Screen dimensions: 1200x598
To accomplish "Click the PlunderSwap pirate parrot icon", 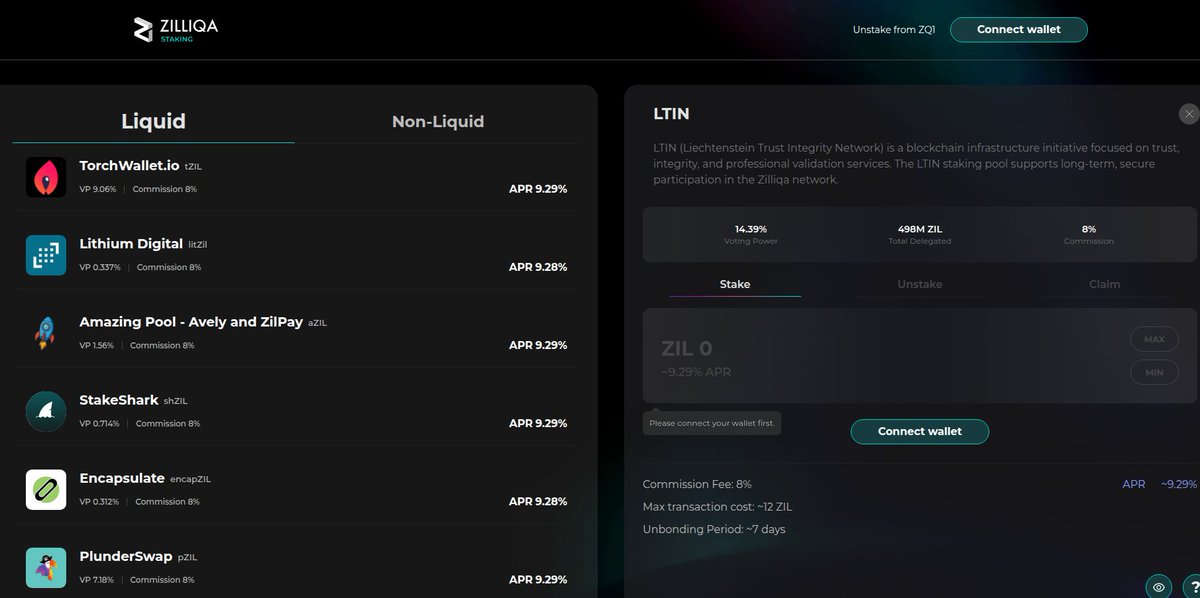I will click(46, 568).
